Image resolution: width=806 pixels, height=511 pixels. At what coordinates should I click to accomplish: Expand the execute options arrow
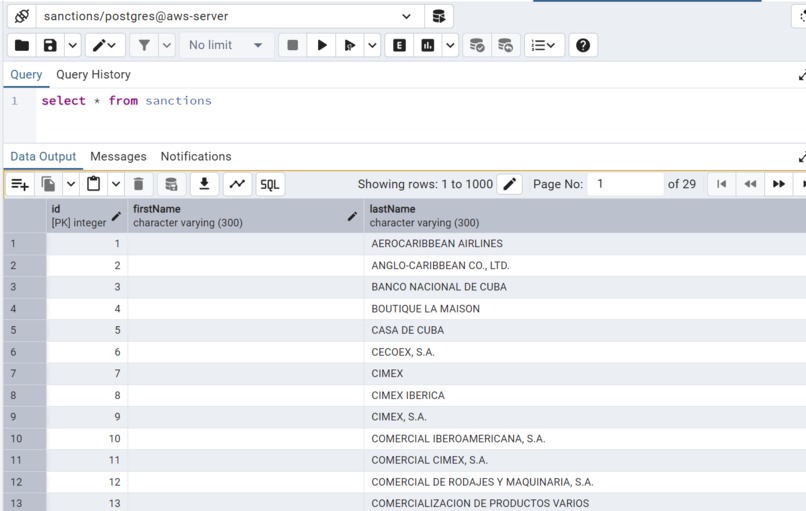372,45
